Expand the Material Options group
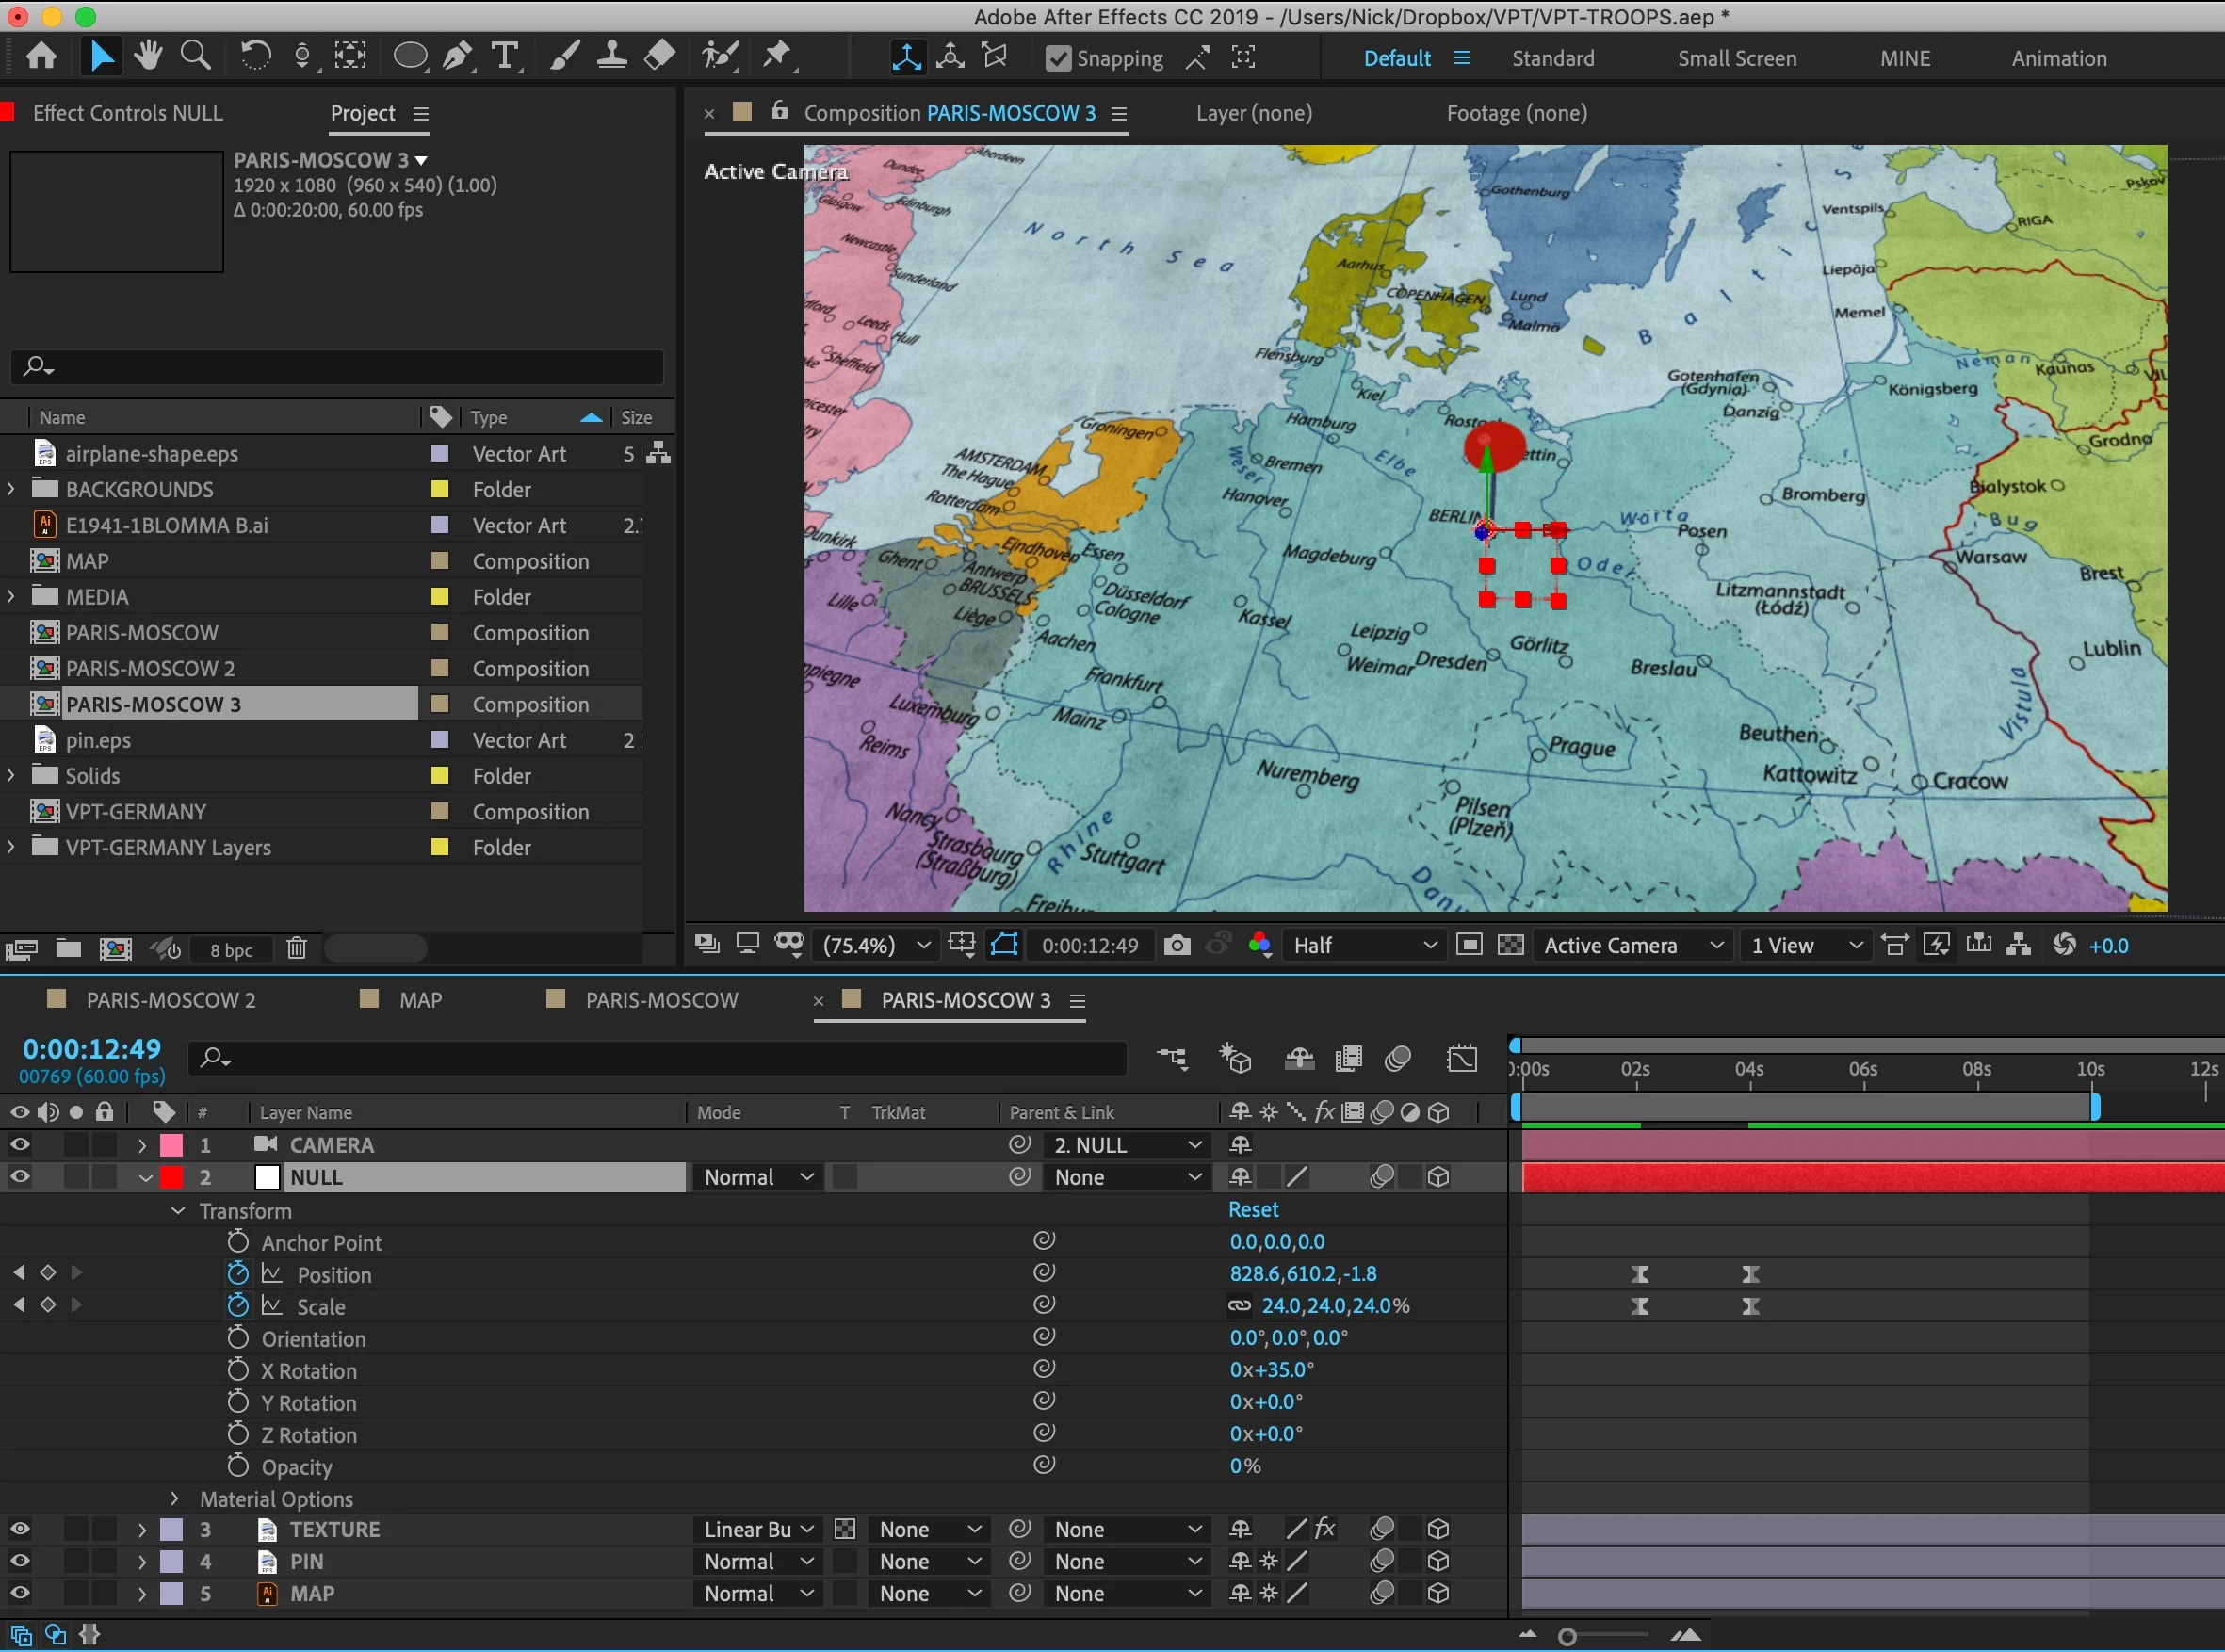Viewport: 2225px width, 1652px height. pos(175,1498)
